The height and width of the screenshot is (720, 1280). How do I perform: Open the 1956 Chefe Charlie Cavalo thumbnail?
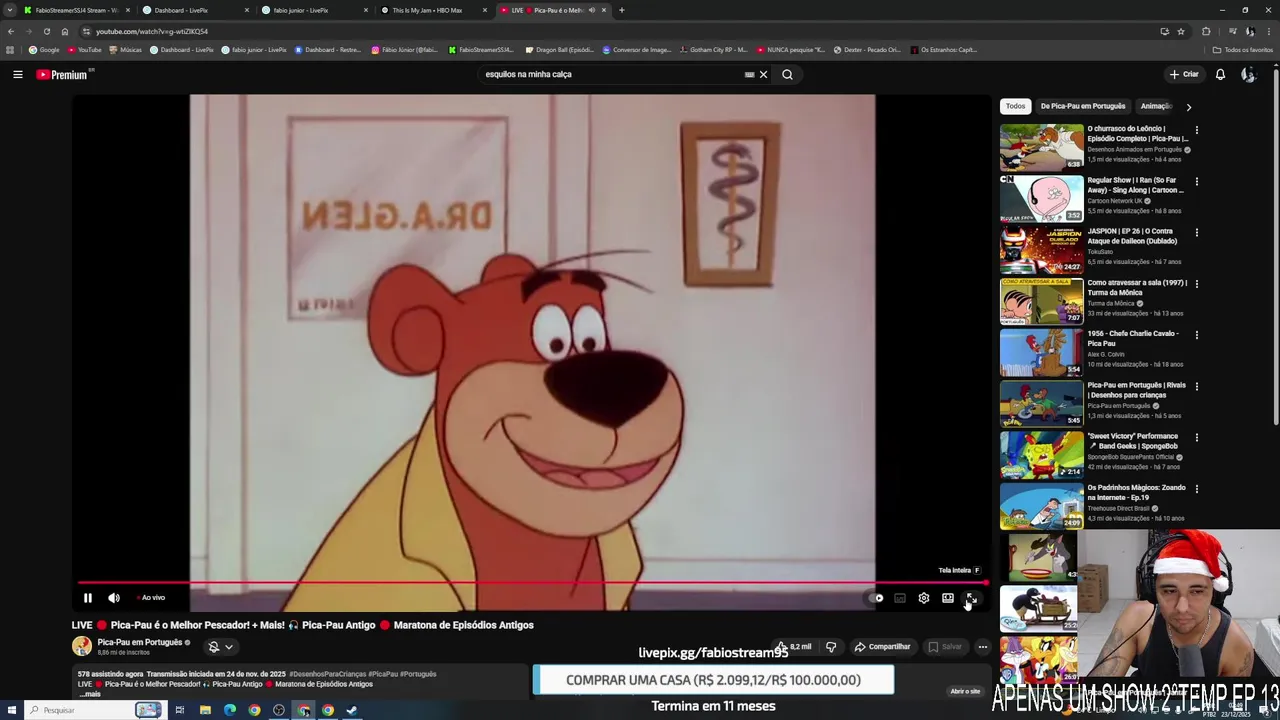tap(1041, 352)
